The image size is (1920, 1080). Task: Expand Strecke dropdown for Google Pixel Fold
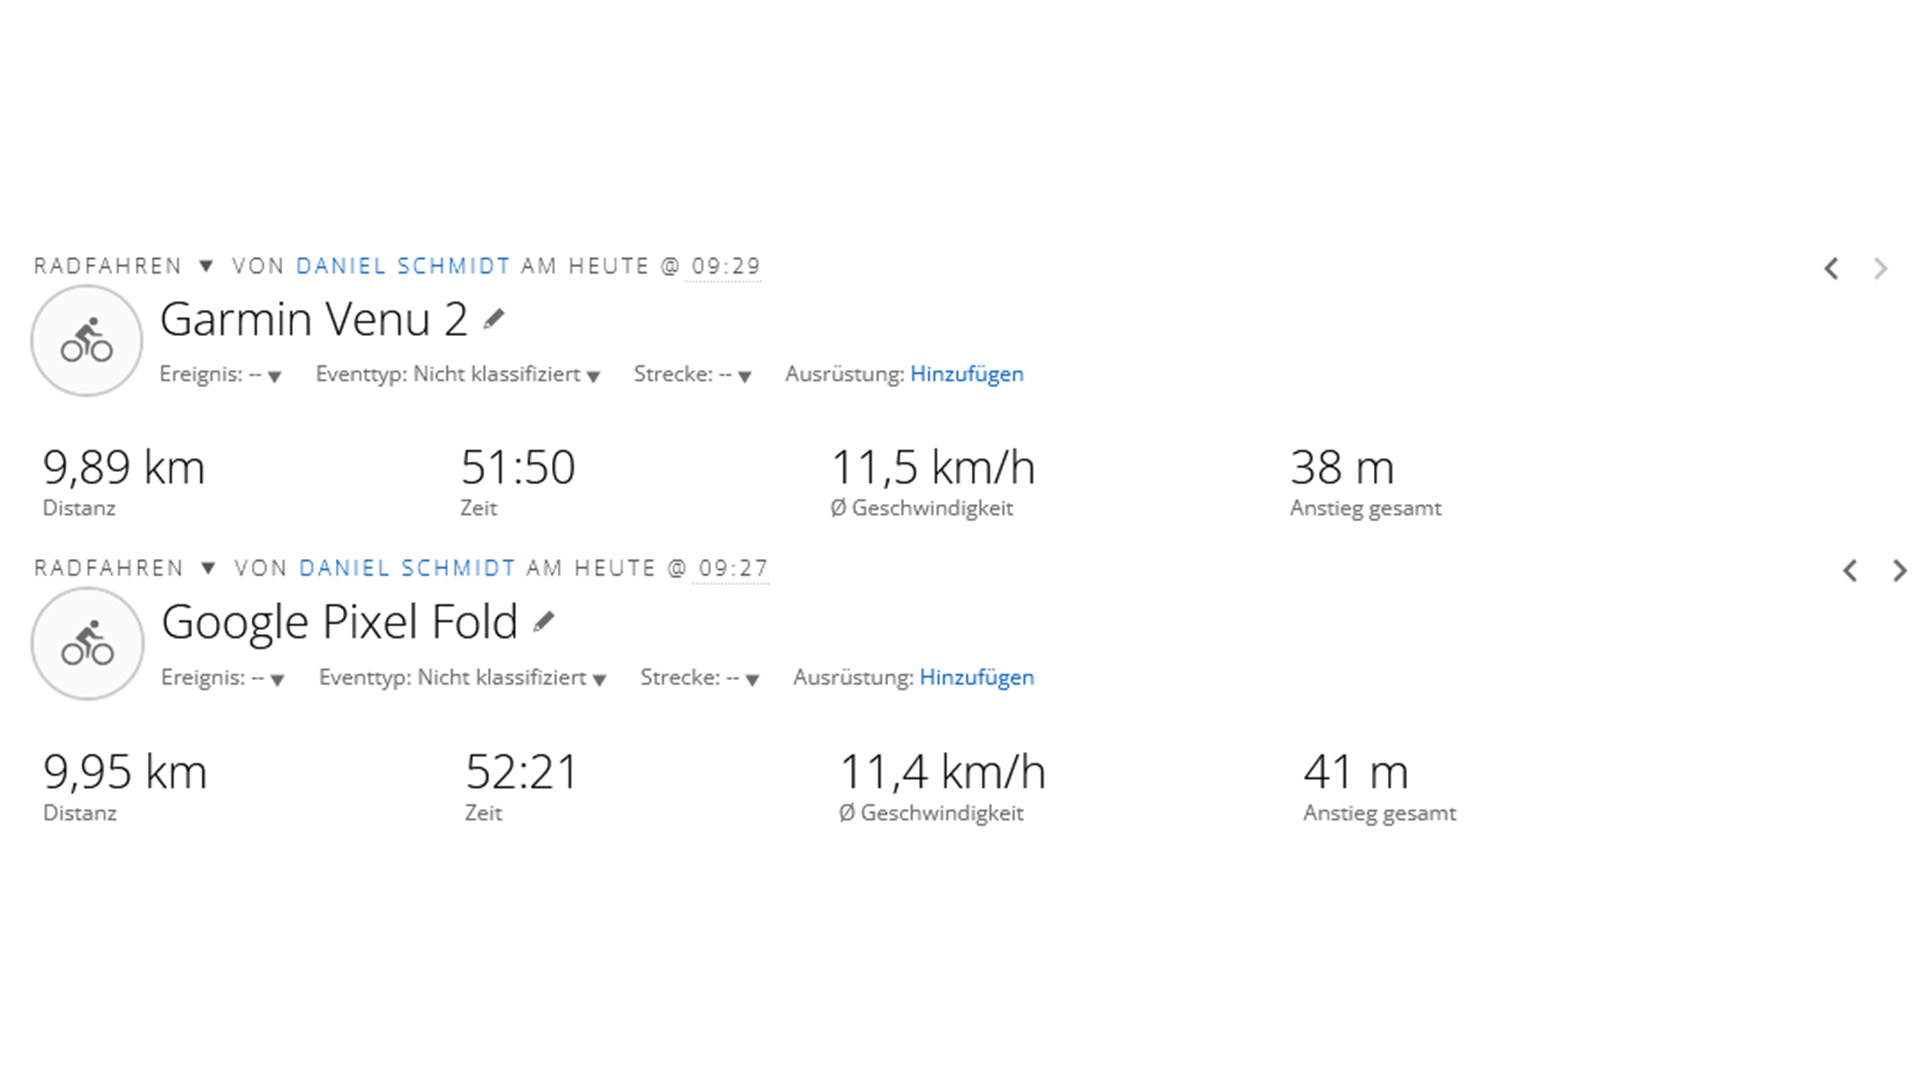click(x=752, y=680)
